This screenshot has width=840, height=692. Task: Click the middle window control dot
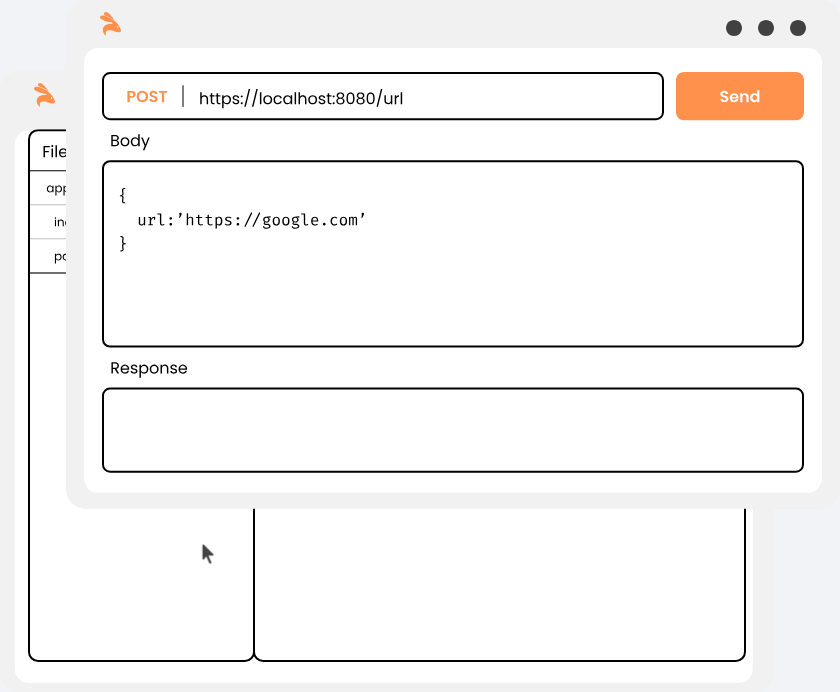767,29
